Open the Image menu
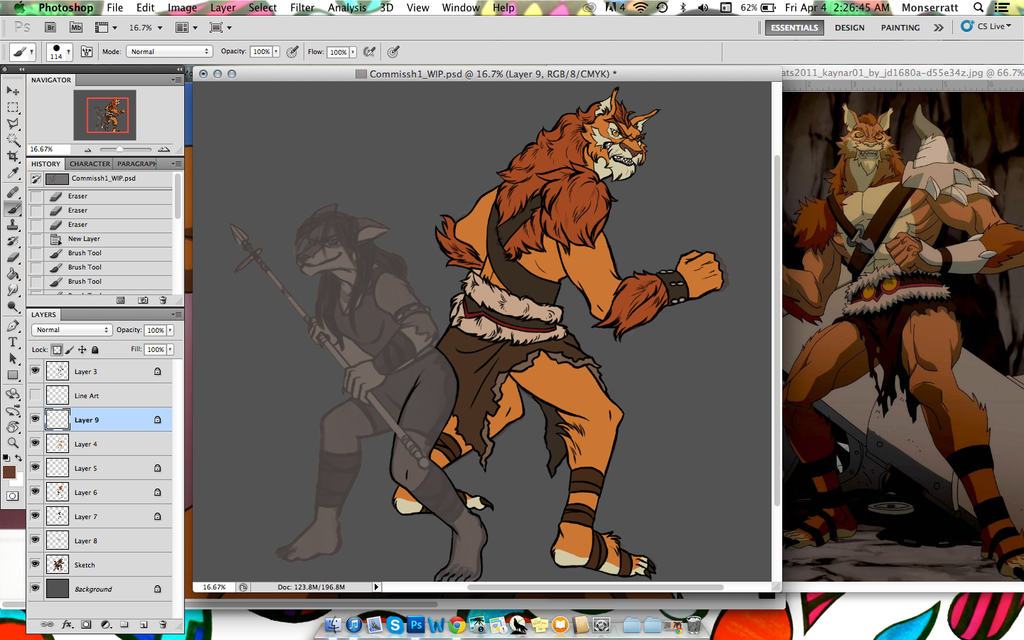This screenshot has width=1024, height=640. (x=182, y=8)
